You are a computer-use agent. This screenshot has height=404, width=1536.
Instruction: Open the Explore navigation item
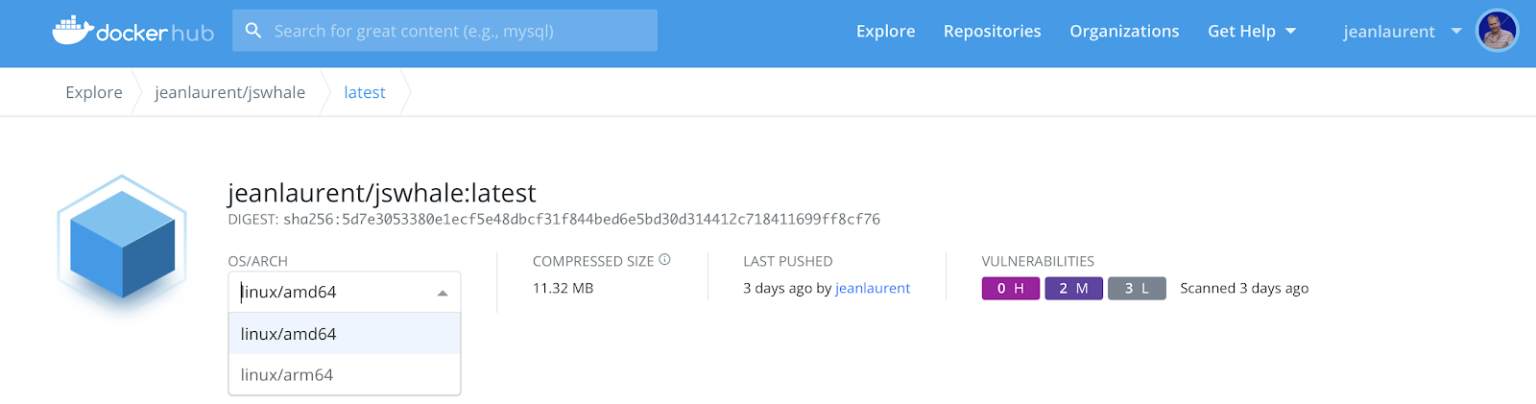pos(885,31)
